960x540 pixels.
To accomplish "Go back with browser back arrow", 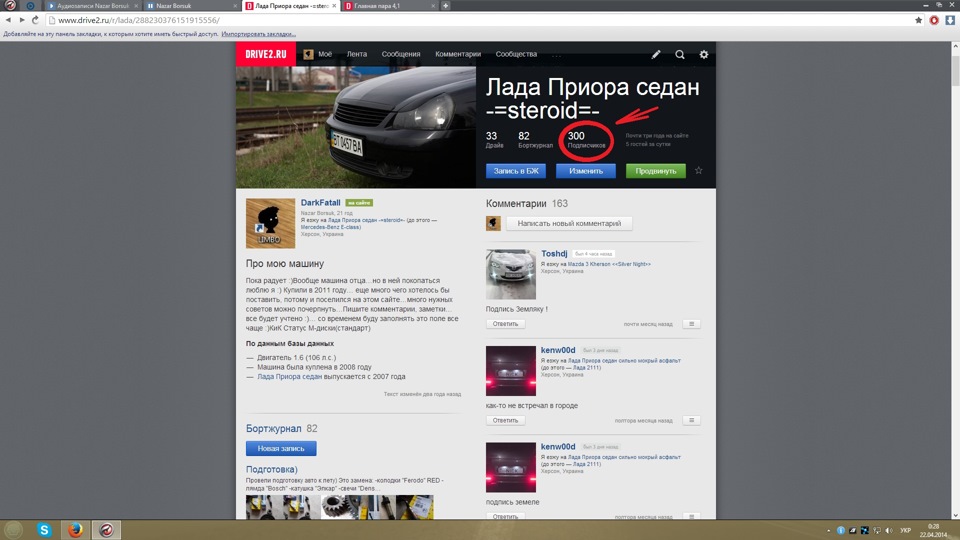I will (8, 20).
